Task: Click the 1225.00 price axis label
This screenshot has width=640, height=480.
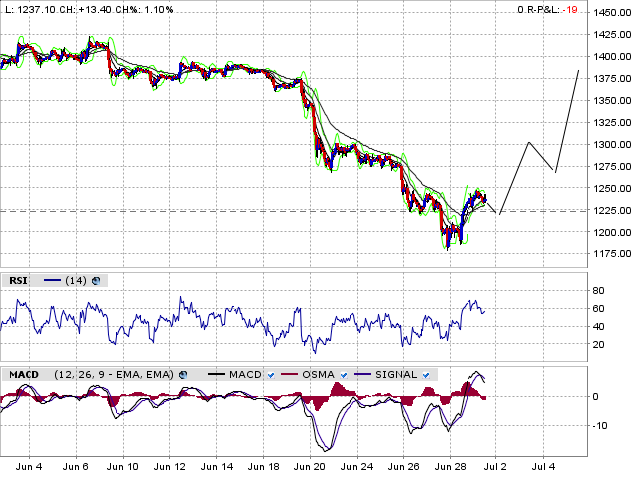Action: [612, 211]
